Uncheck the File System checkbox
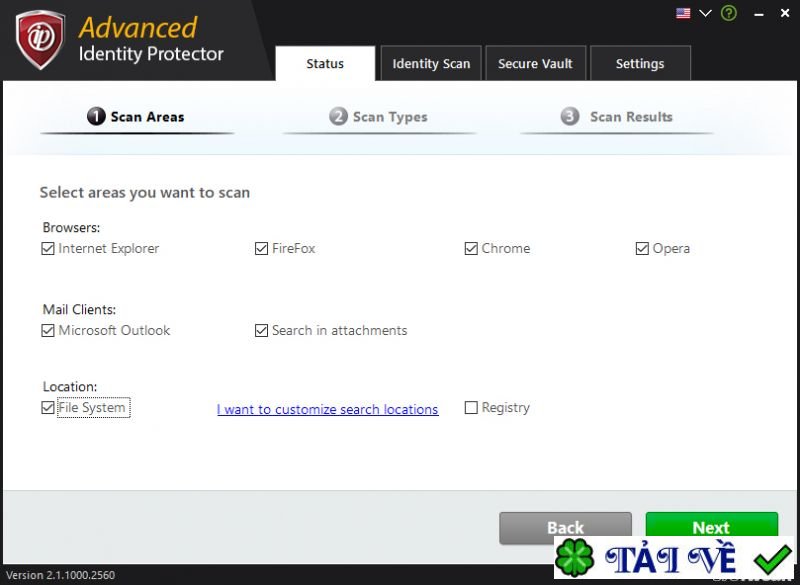This screenshot has height=585, width=800. tap(47, 408)
